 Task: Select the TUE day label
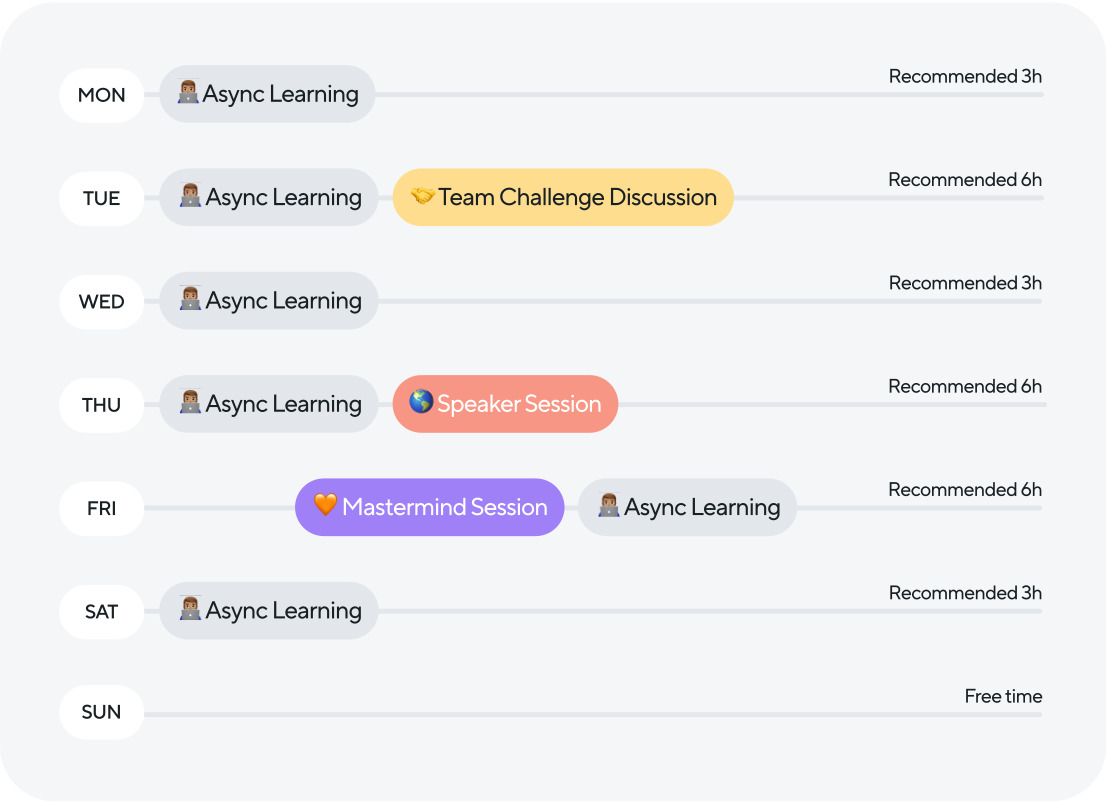(102, 198)
